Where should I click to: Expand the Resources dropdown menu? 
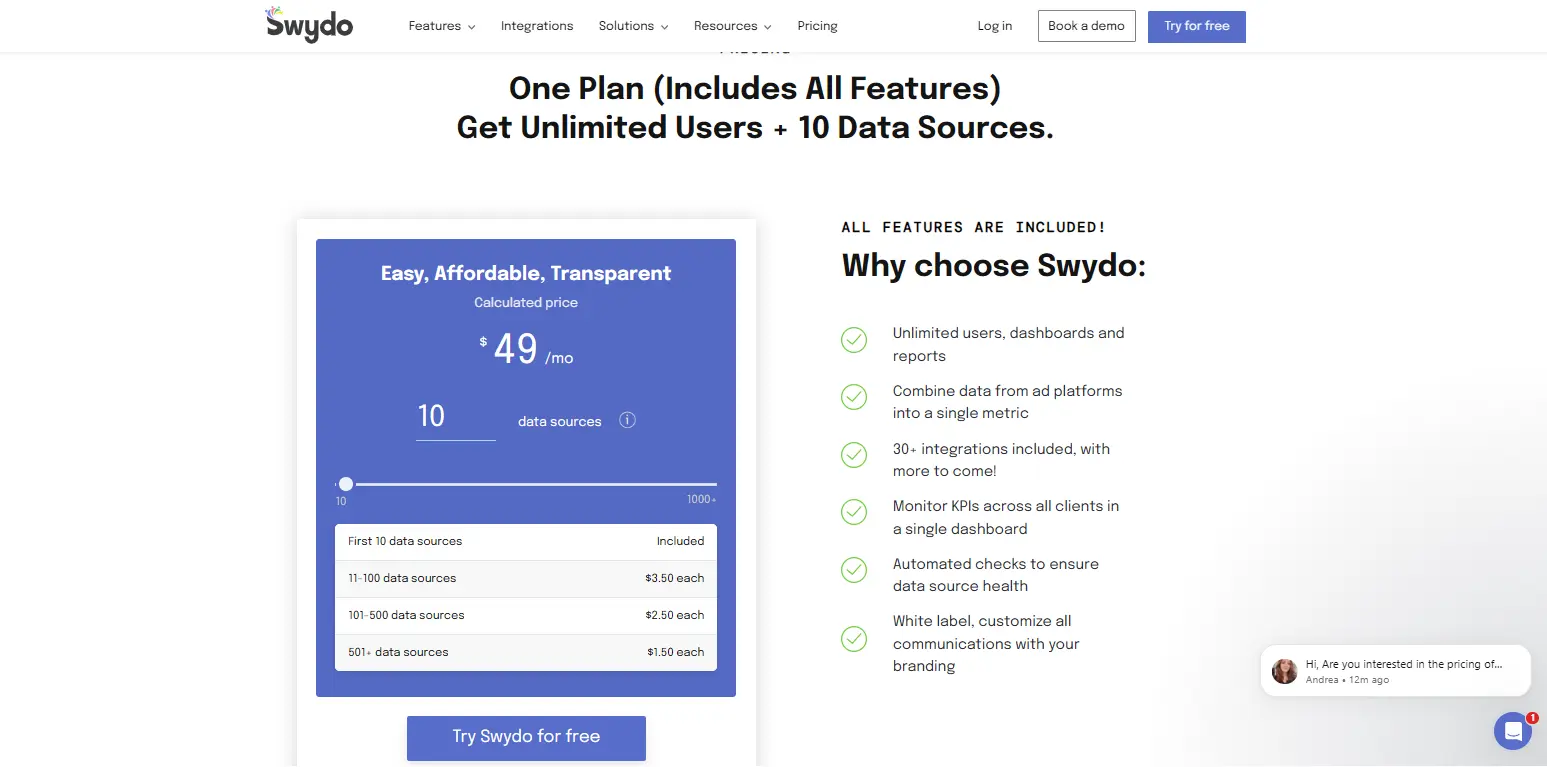click(x=732, y=26)
